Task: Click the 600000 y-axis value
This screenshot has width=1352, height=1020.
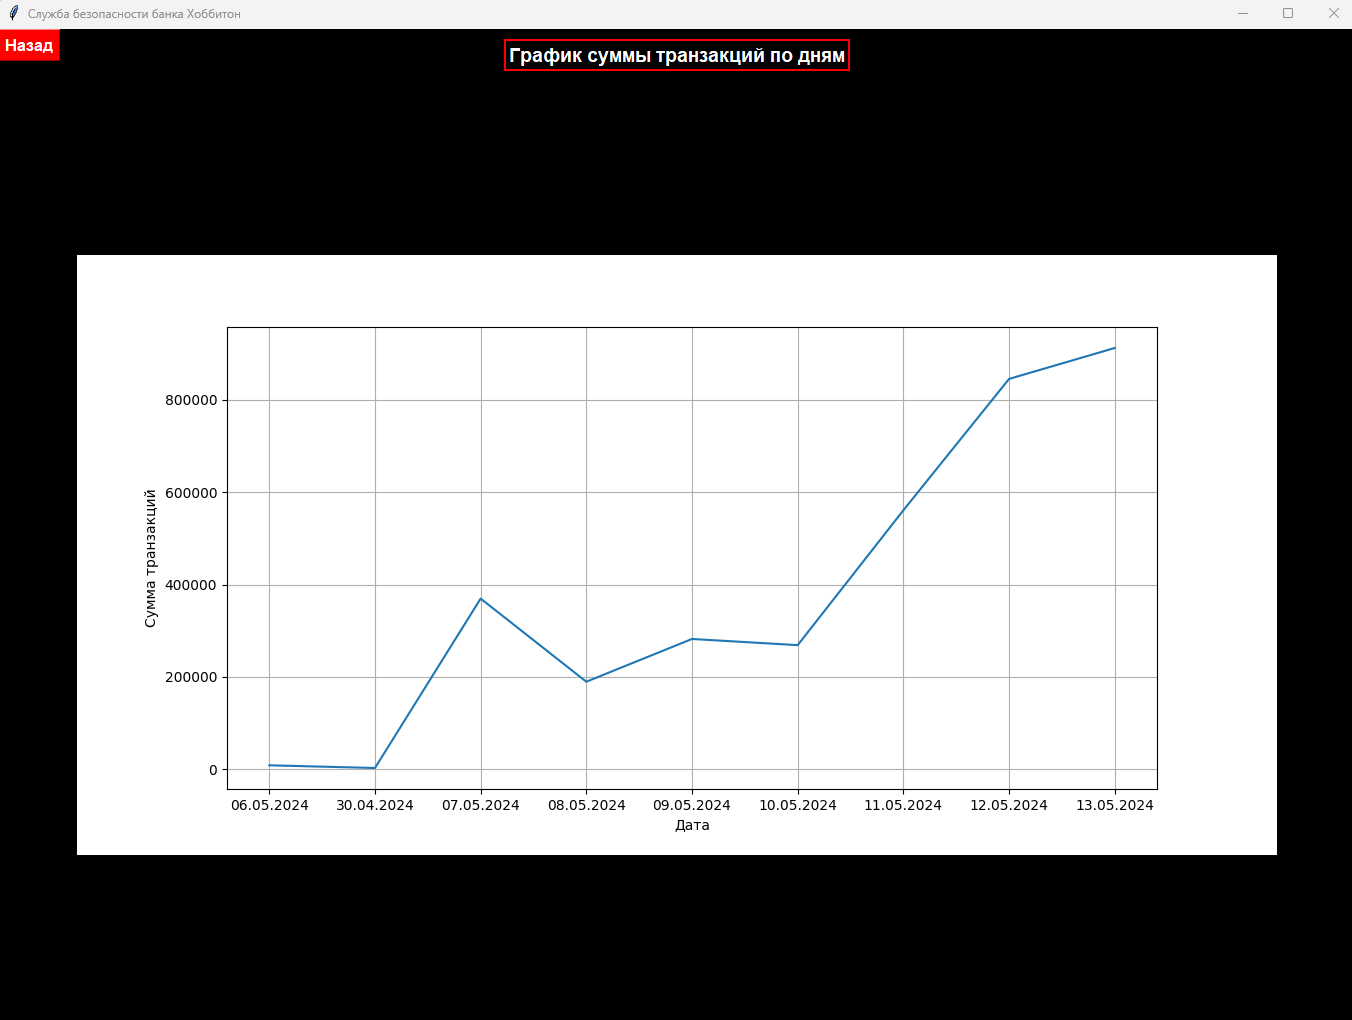Action: pos(191,493)
